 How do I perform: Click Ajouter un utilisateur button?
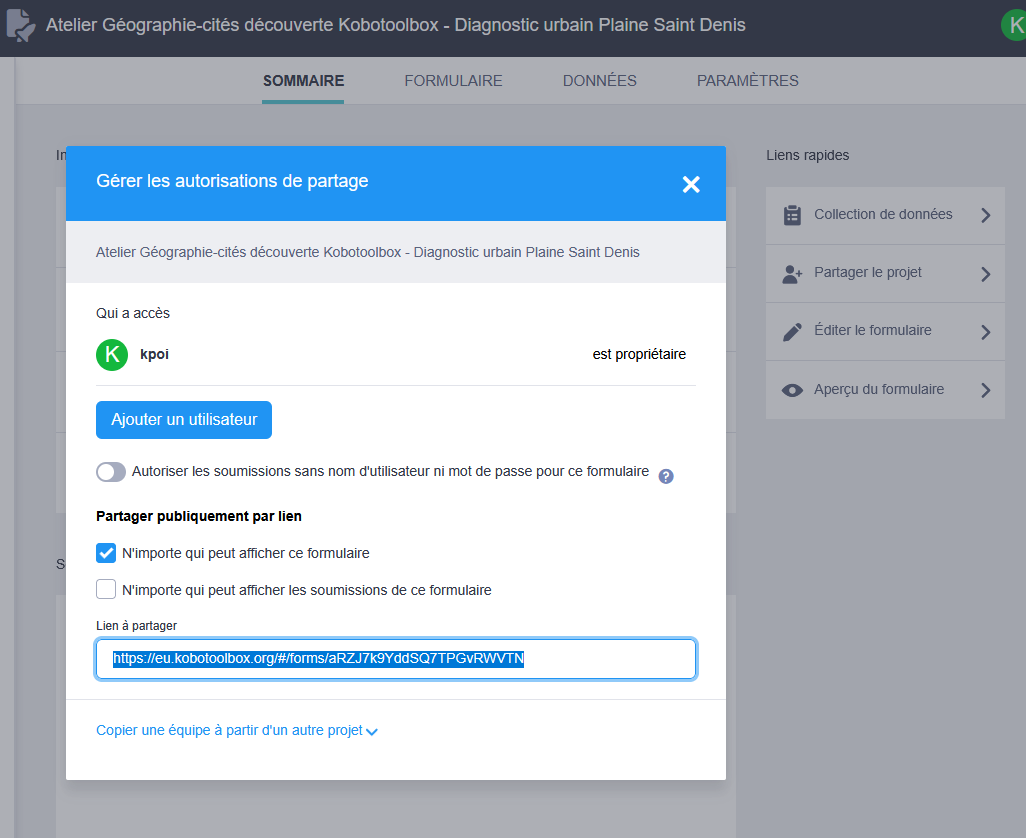[x=184, y=420]
